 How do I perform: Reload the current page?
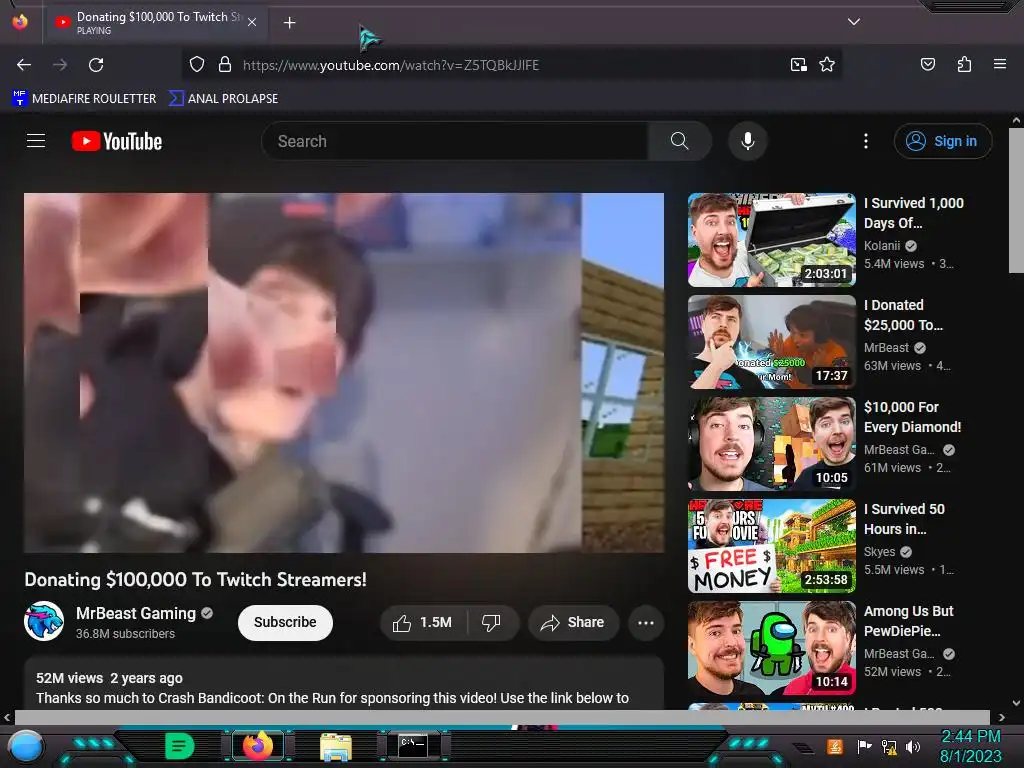96,65
